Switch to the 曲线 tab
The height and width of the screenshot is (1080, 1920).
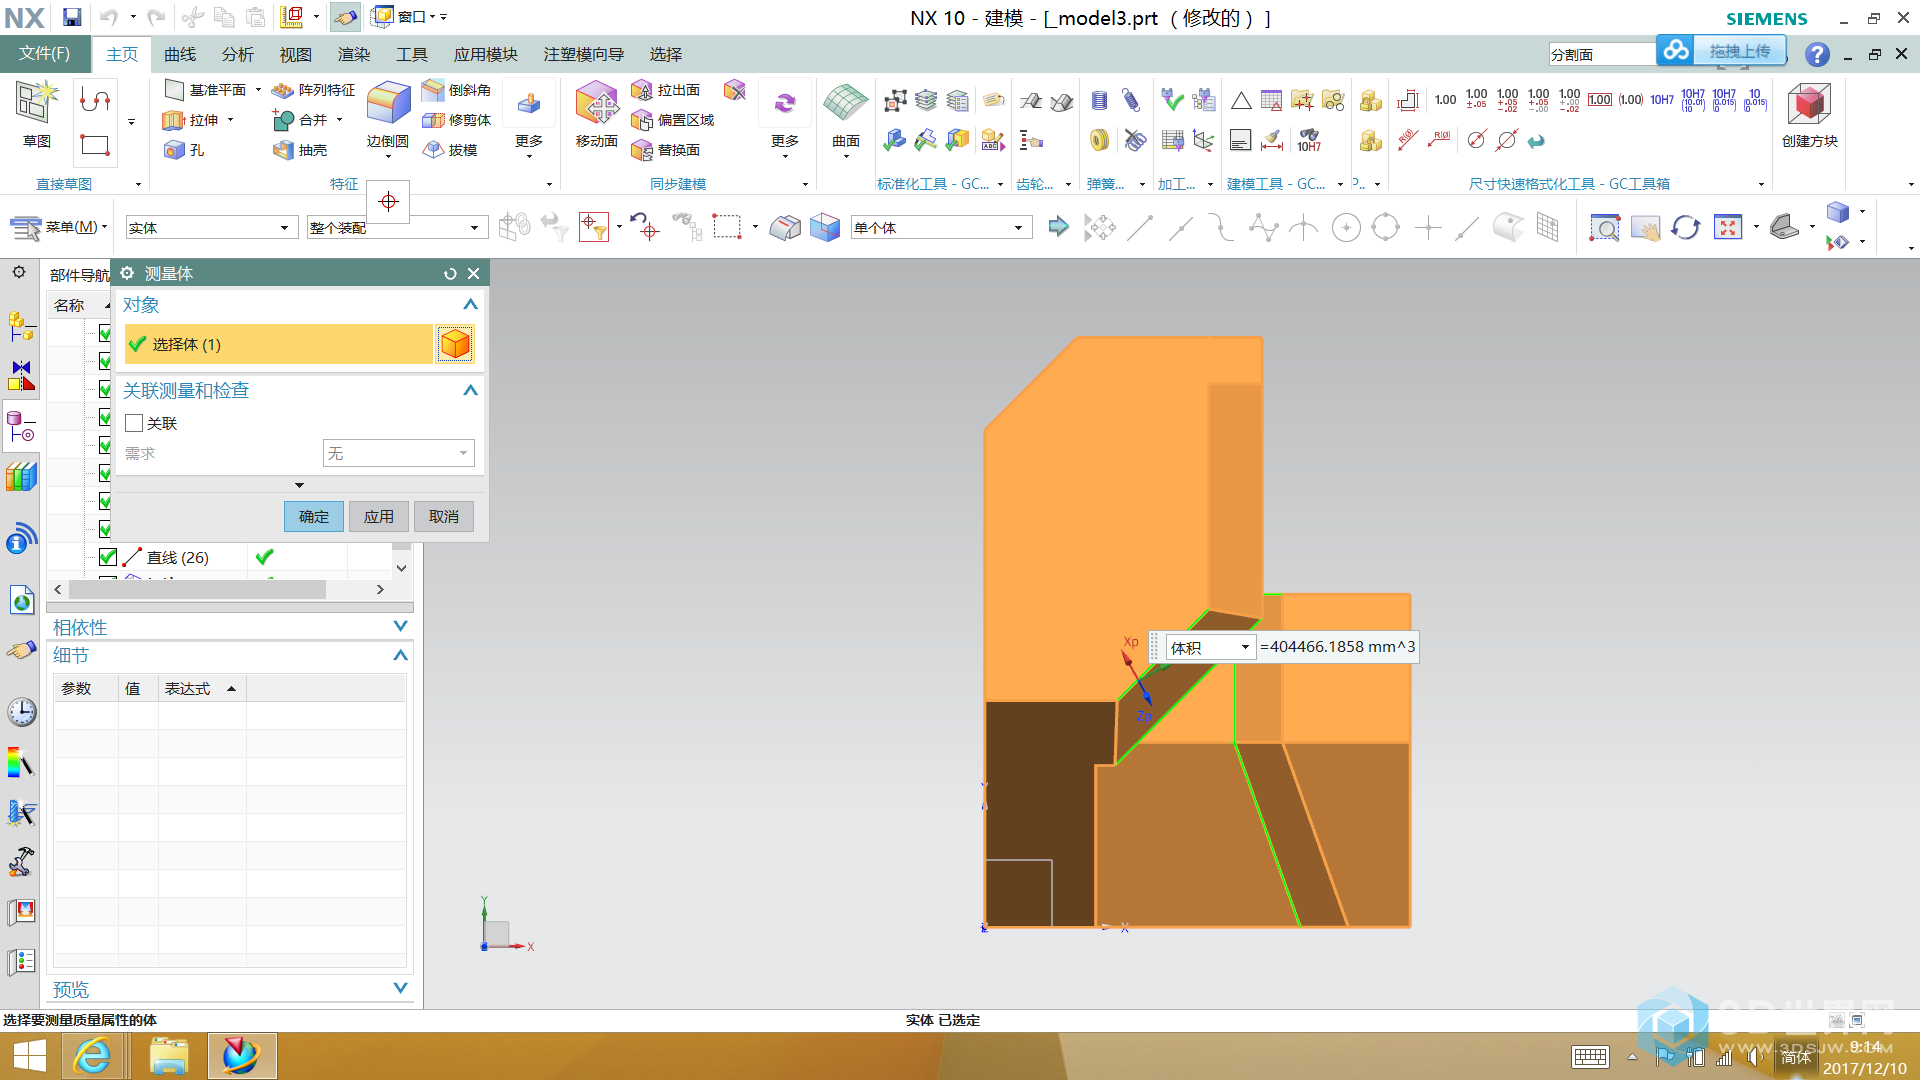[180, 54]
